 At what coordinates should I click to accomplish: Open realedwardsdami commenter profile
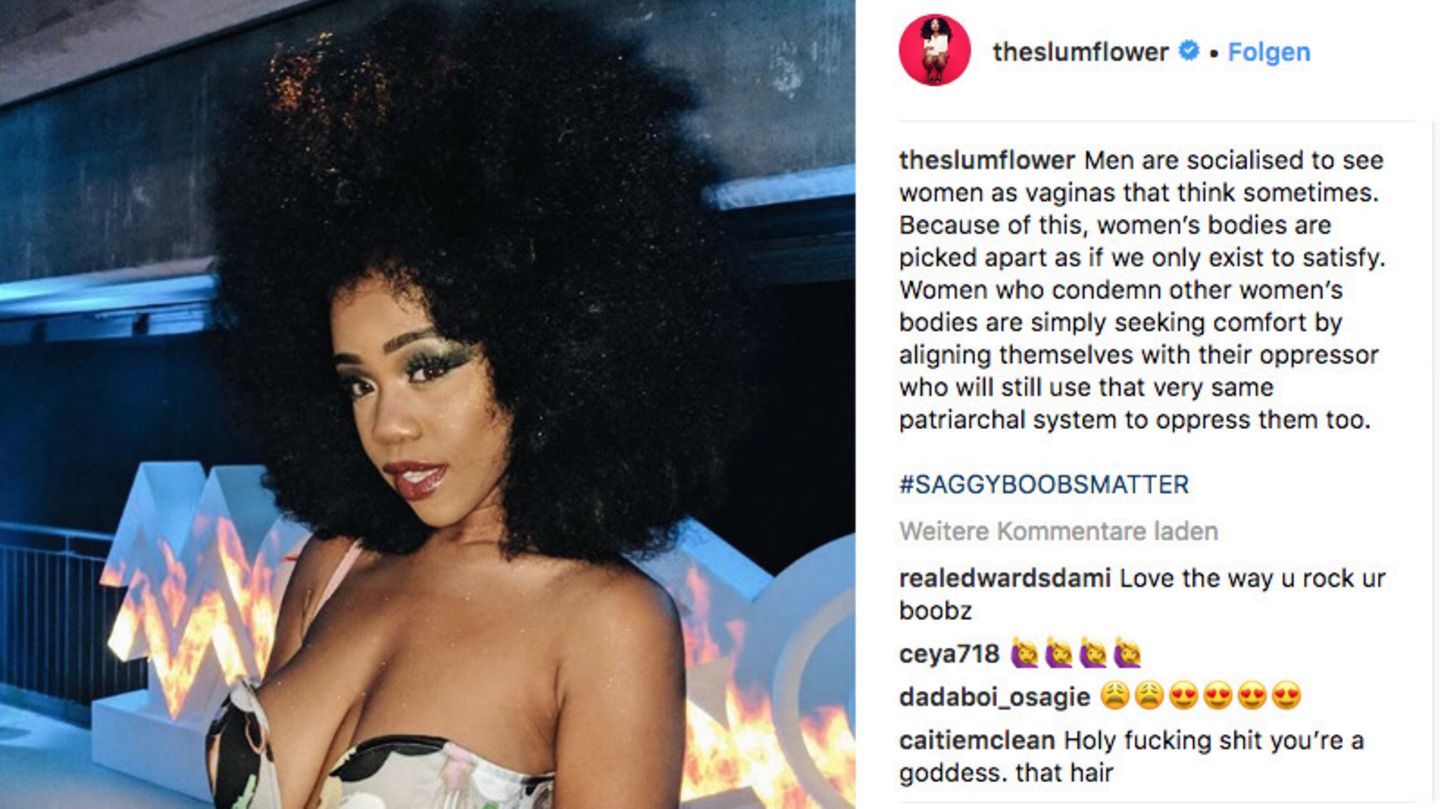[x=1005, y=578]
